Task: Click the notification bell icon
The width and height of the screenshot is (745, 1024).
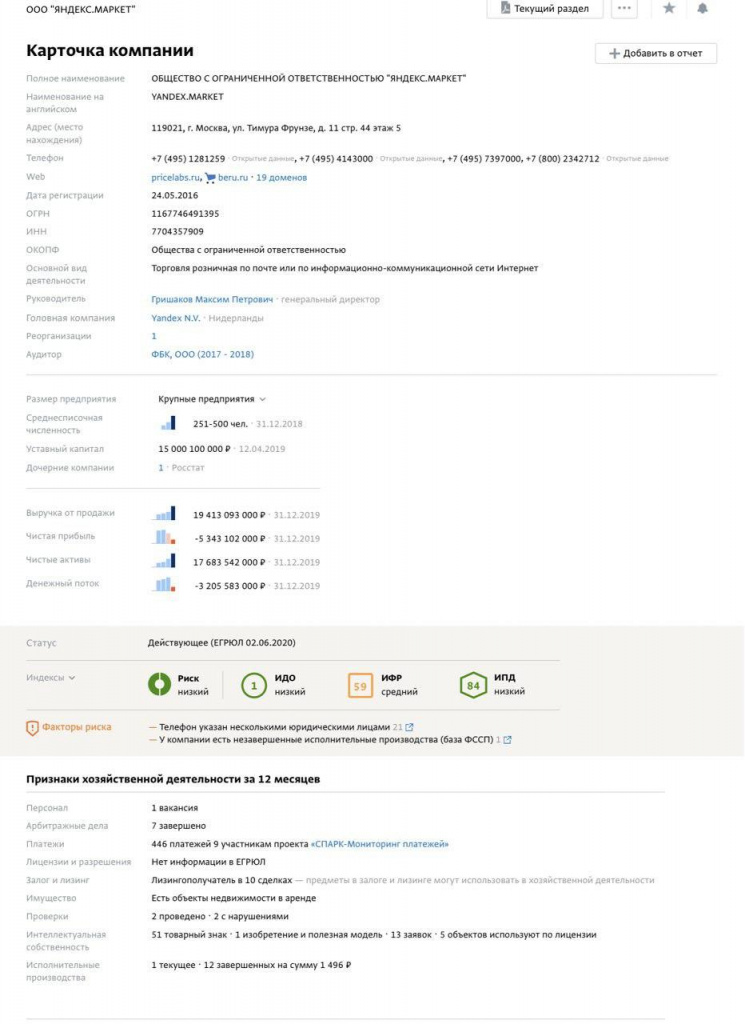Action: tap(703, 8)
